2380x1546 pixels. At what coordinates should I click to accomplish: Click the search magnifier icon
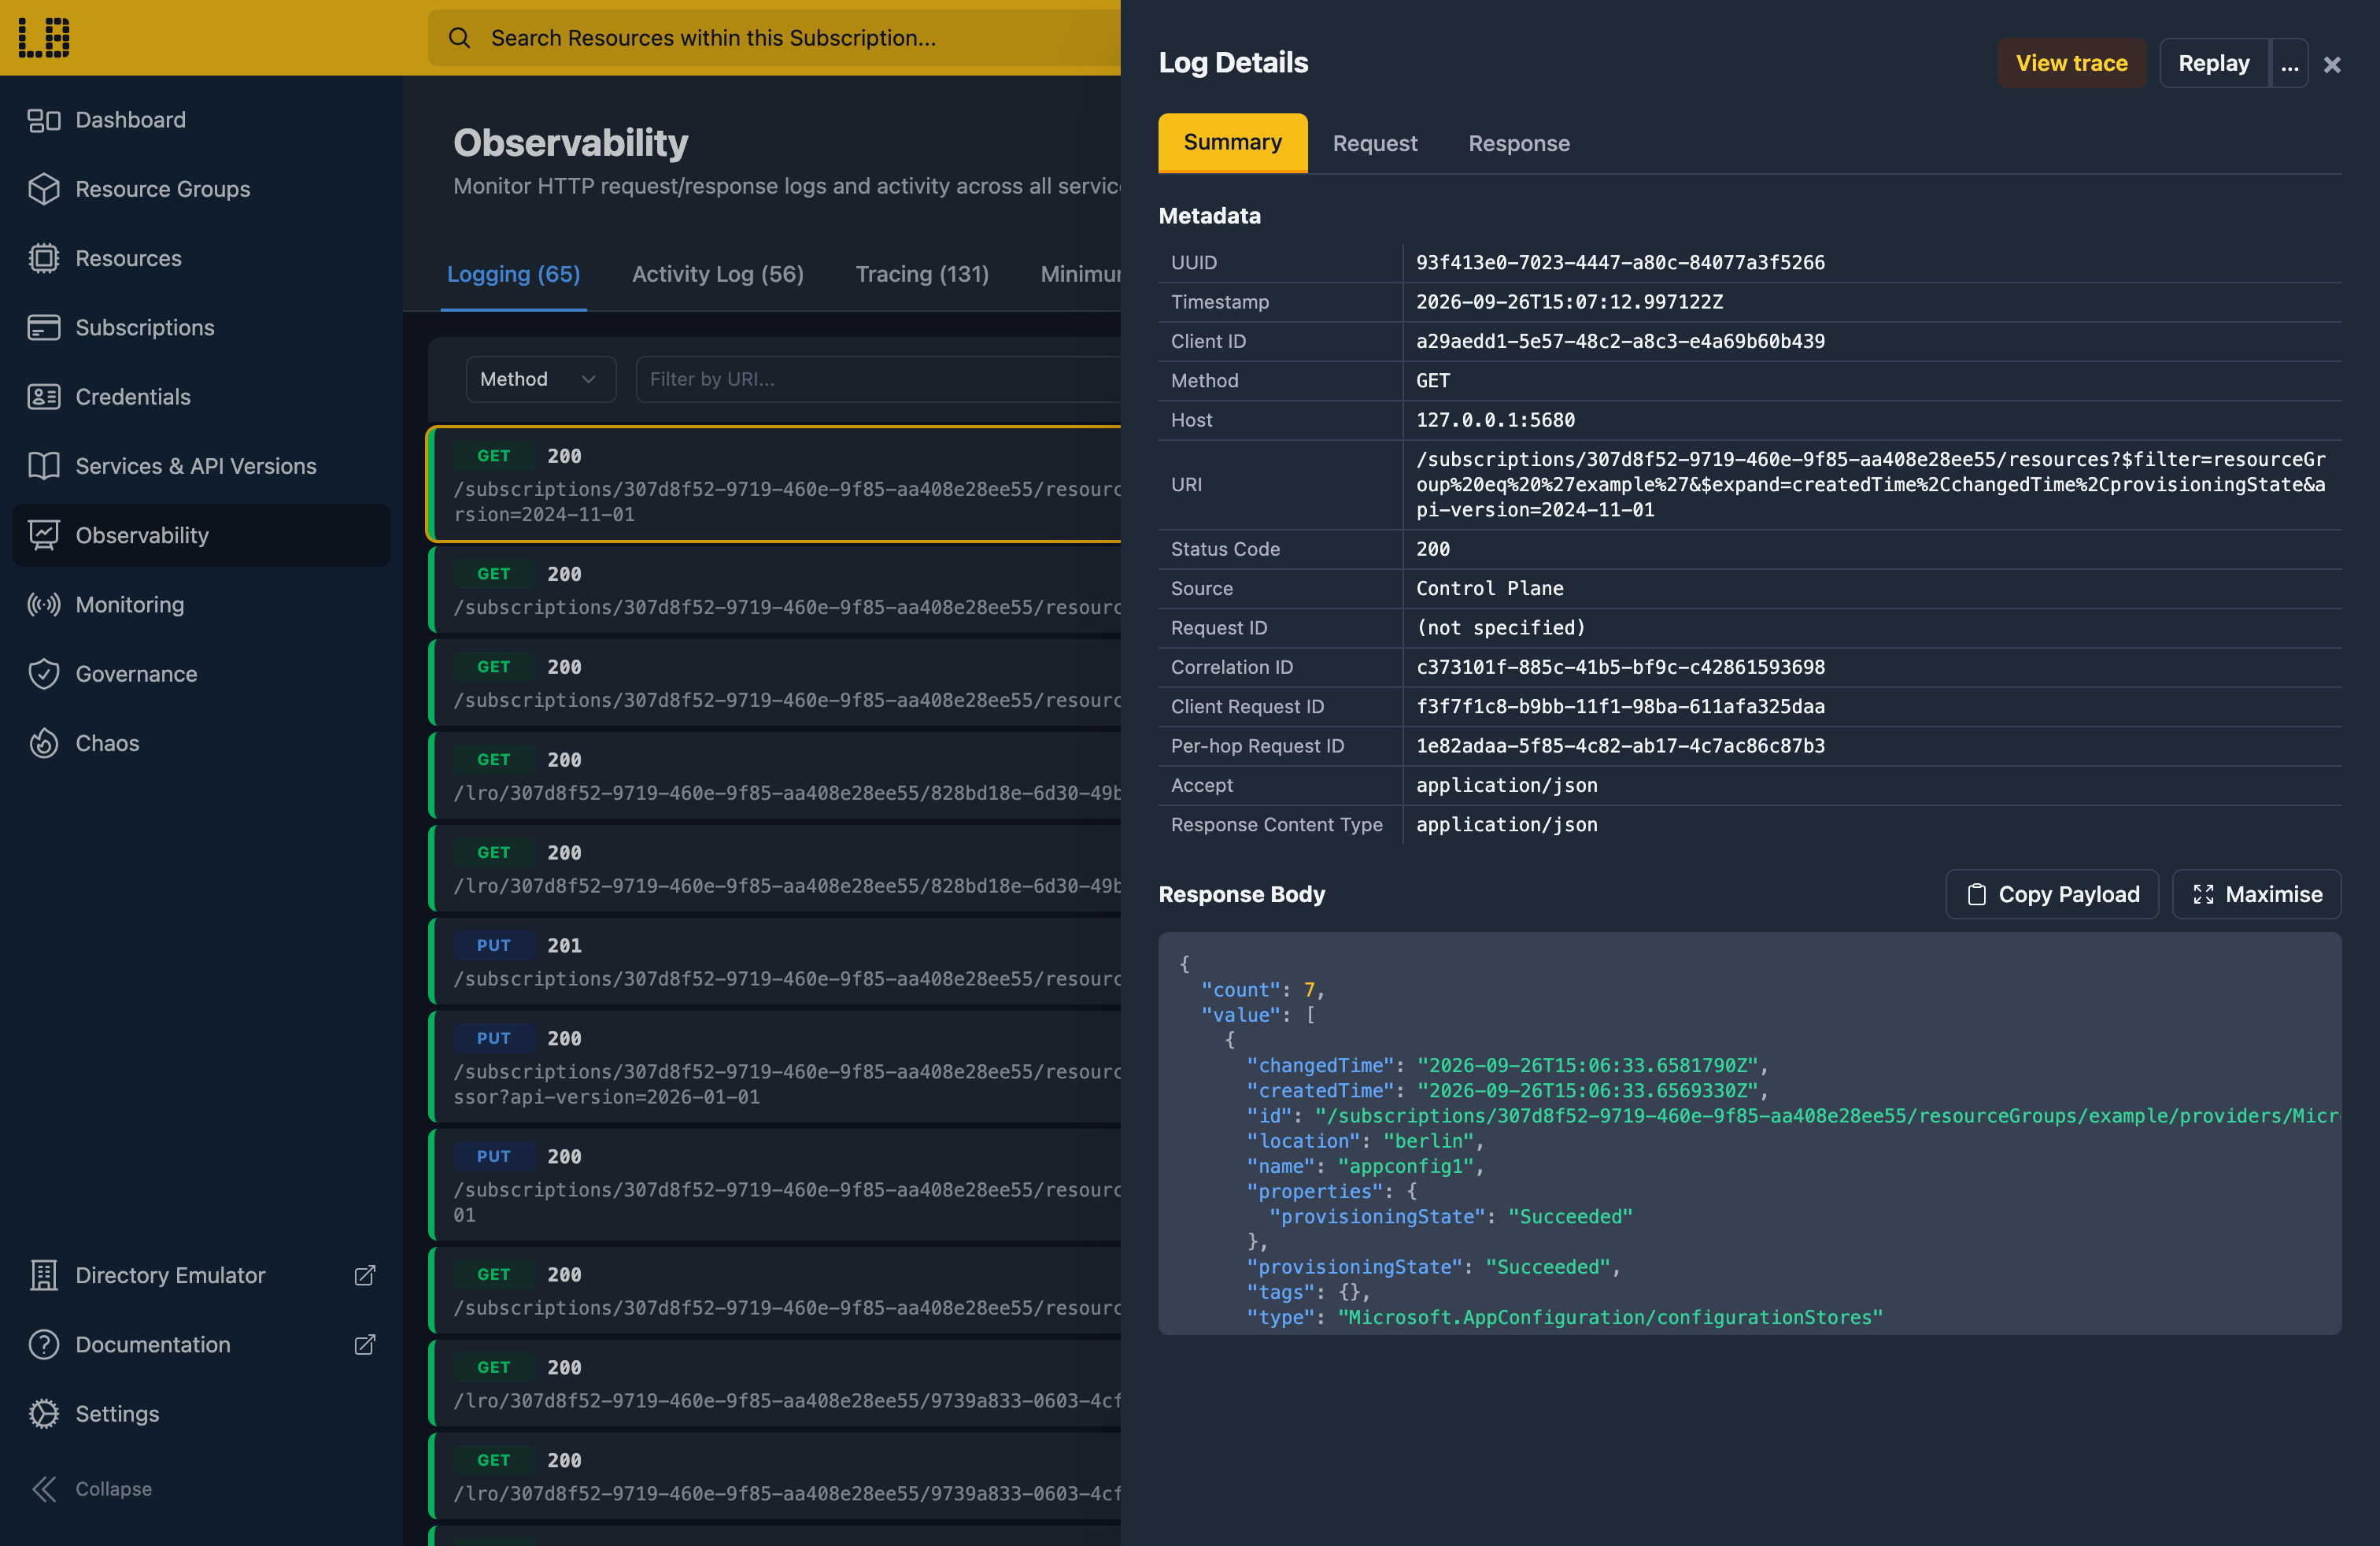pos(459,38)
